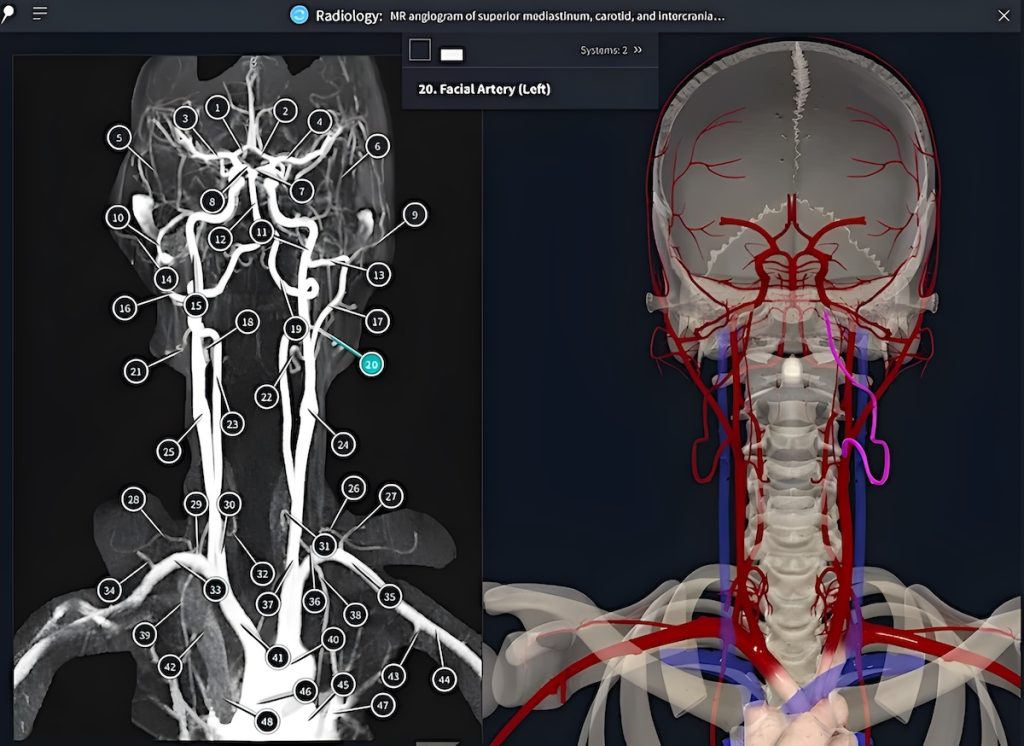Select marker 25 on the left carotid

click(x=167, y=452)
